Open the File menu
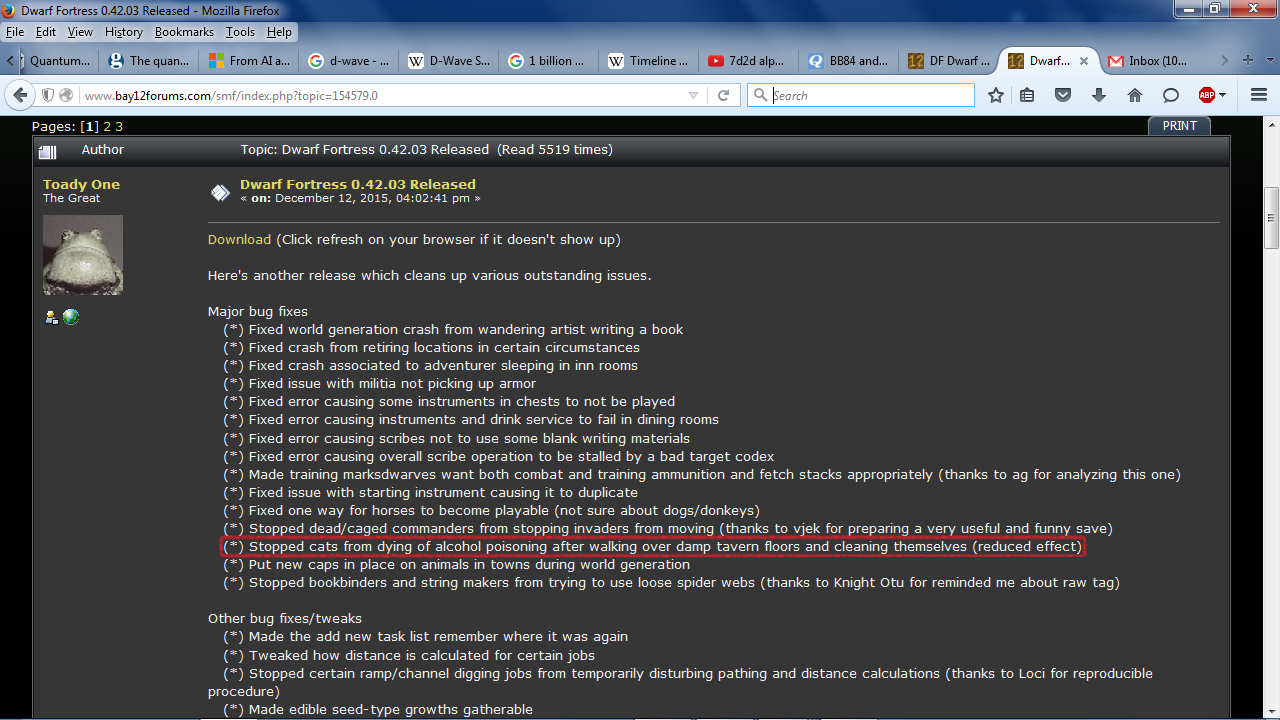The image size is (1280, 720). (x=16, y=32)
